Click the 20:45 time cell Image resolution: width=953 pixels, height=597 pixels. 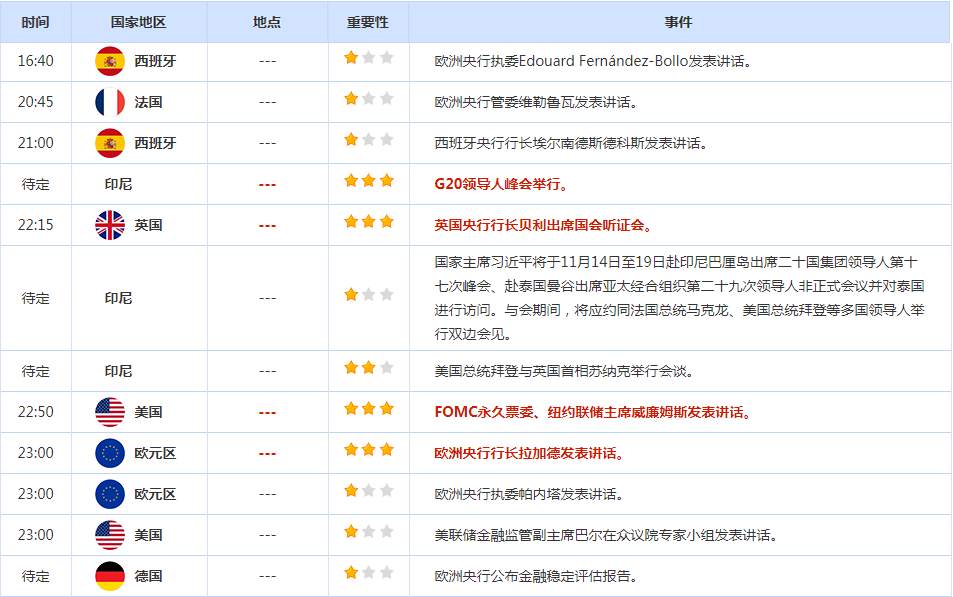tap(35, 102)
